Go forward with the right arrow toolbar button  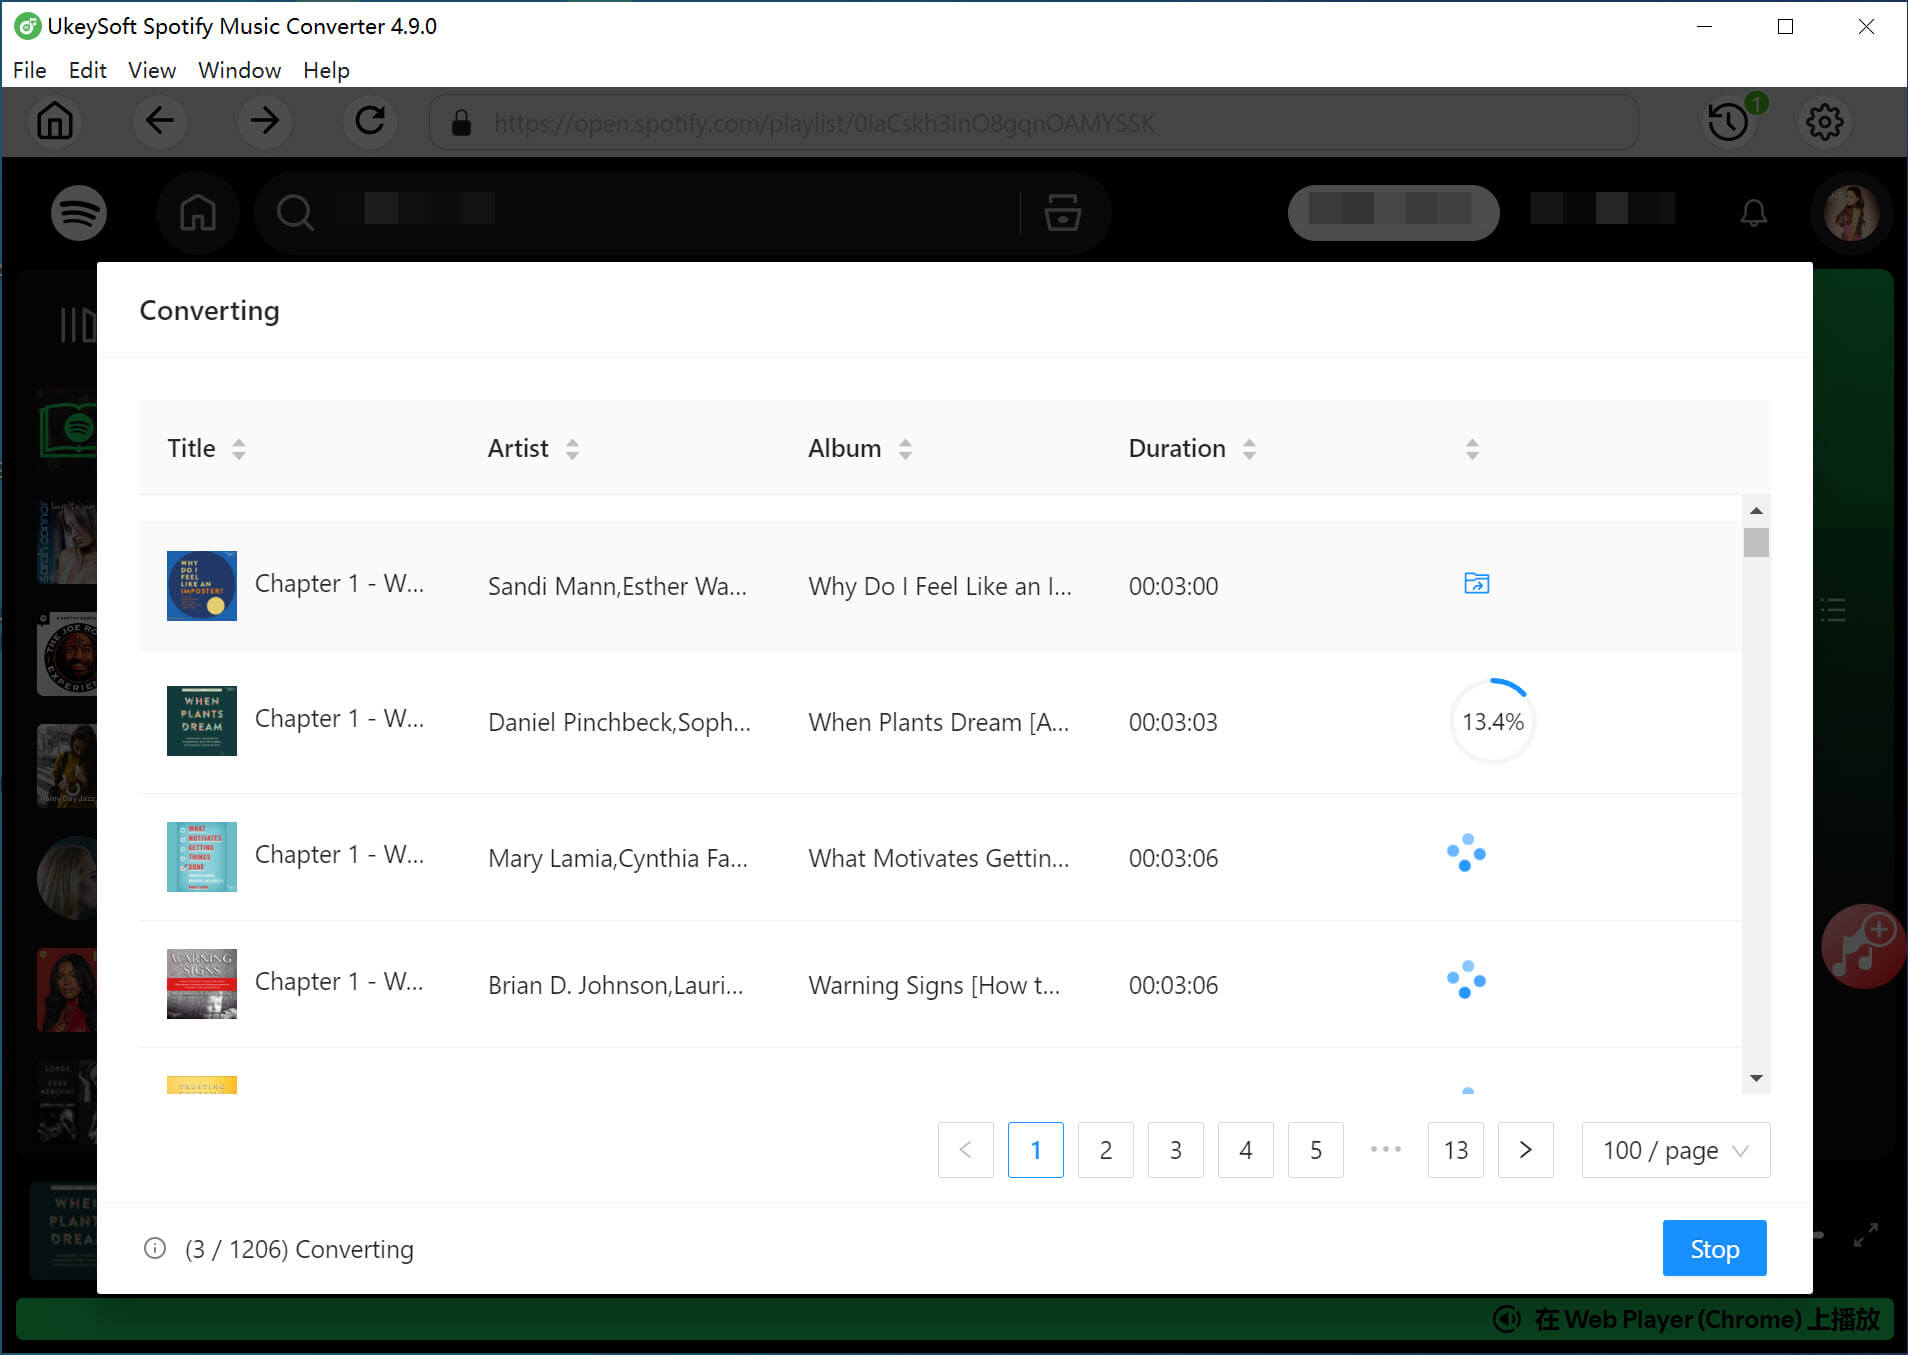pyautogui.click(x=265, y=122)
